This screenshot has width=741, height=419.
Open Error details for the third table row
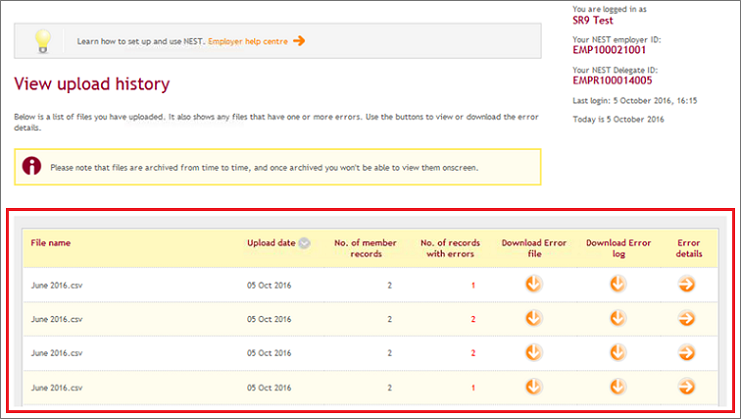[x=686, y=352]
